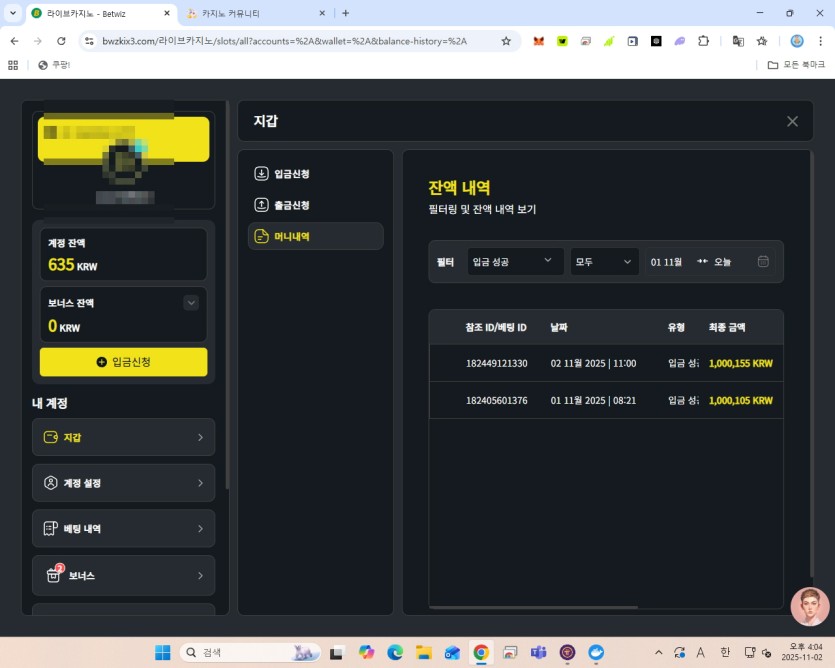Expand the 보너스 잔액 chevron
Screen dimensions: 835x668
coord(191,303)
